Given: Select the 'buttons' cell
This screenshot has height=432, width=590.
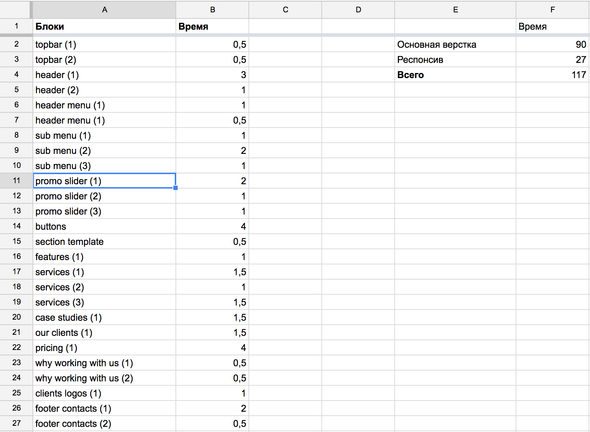Looking at the screenshot, I should 104,226.
